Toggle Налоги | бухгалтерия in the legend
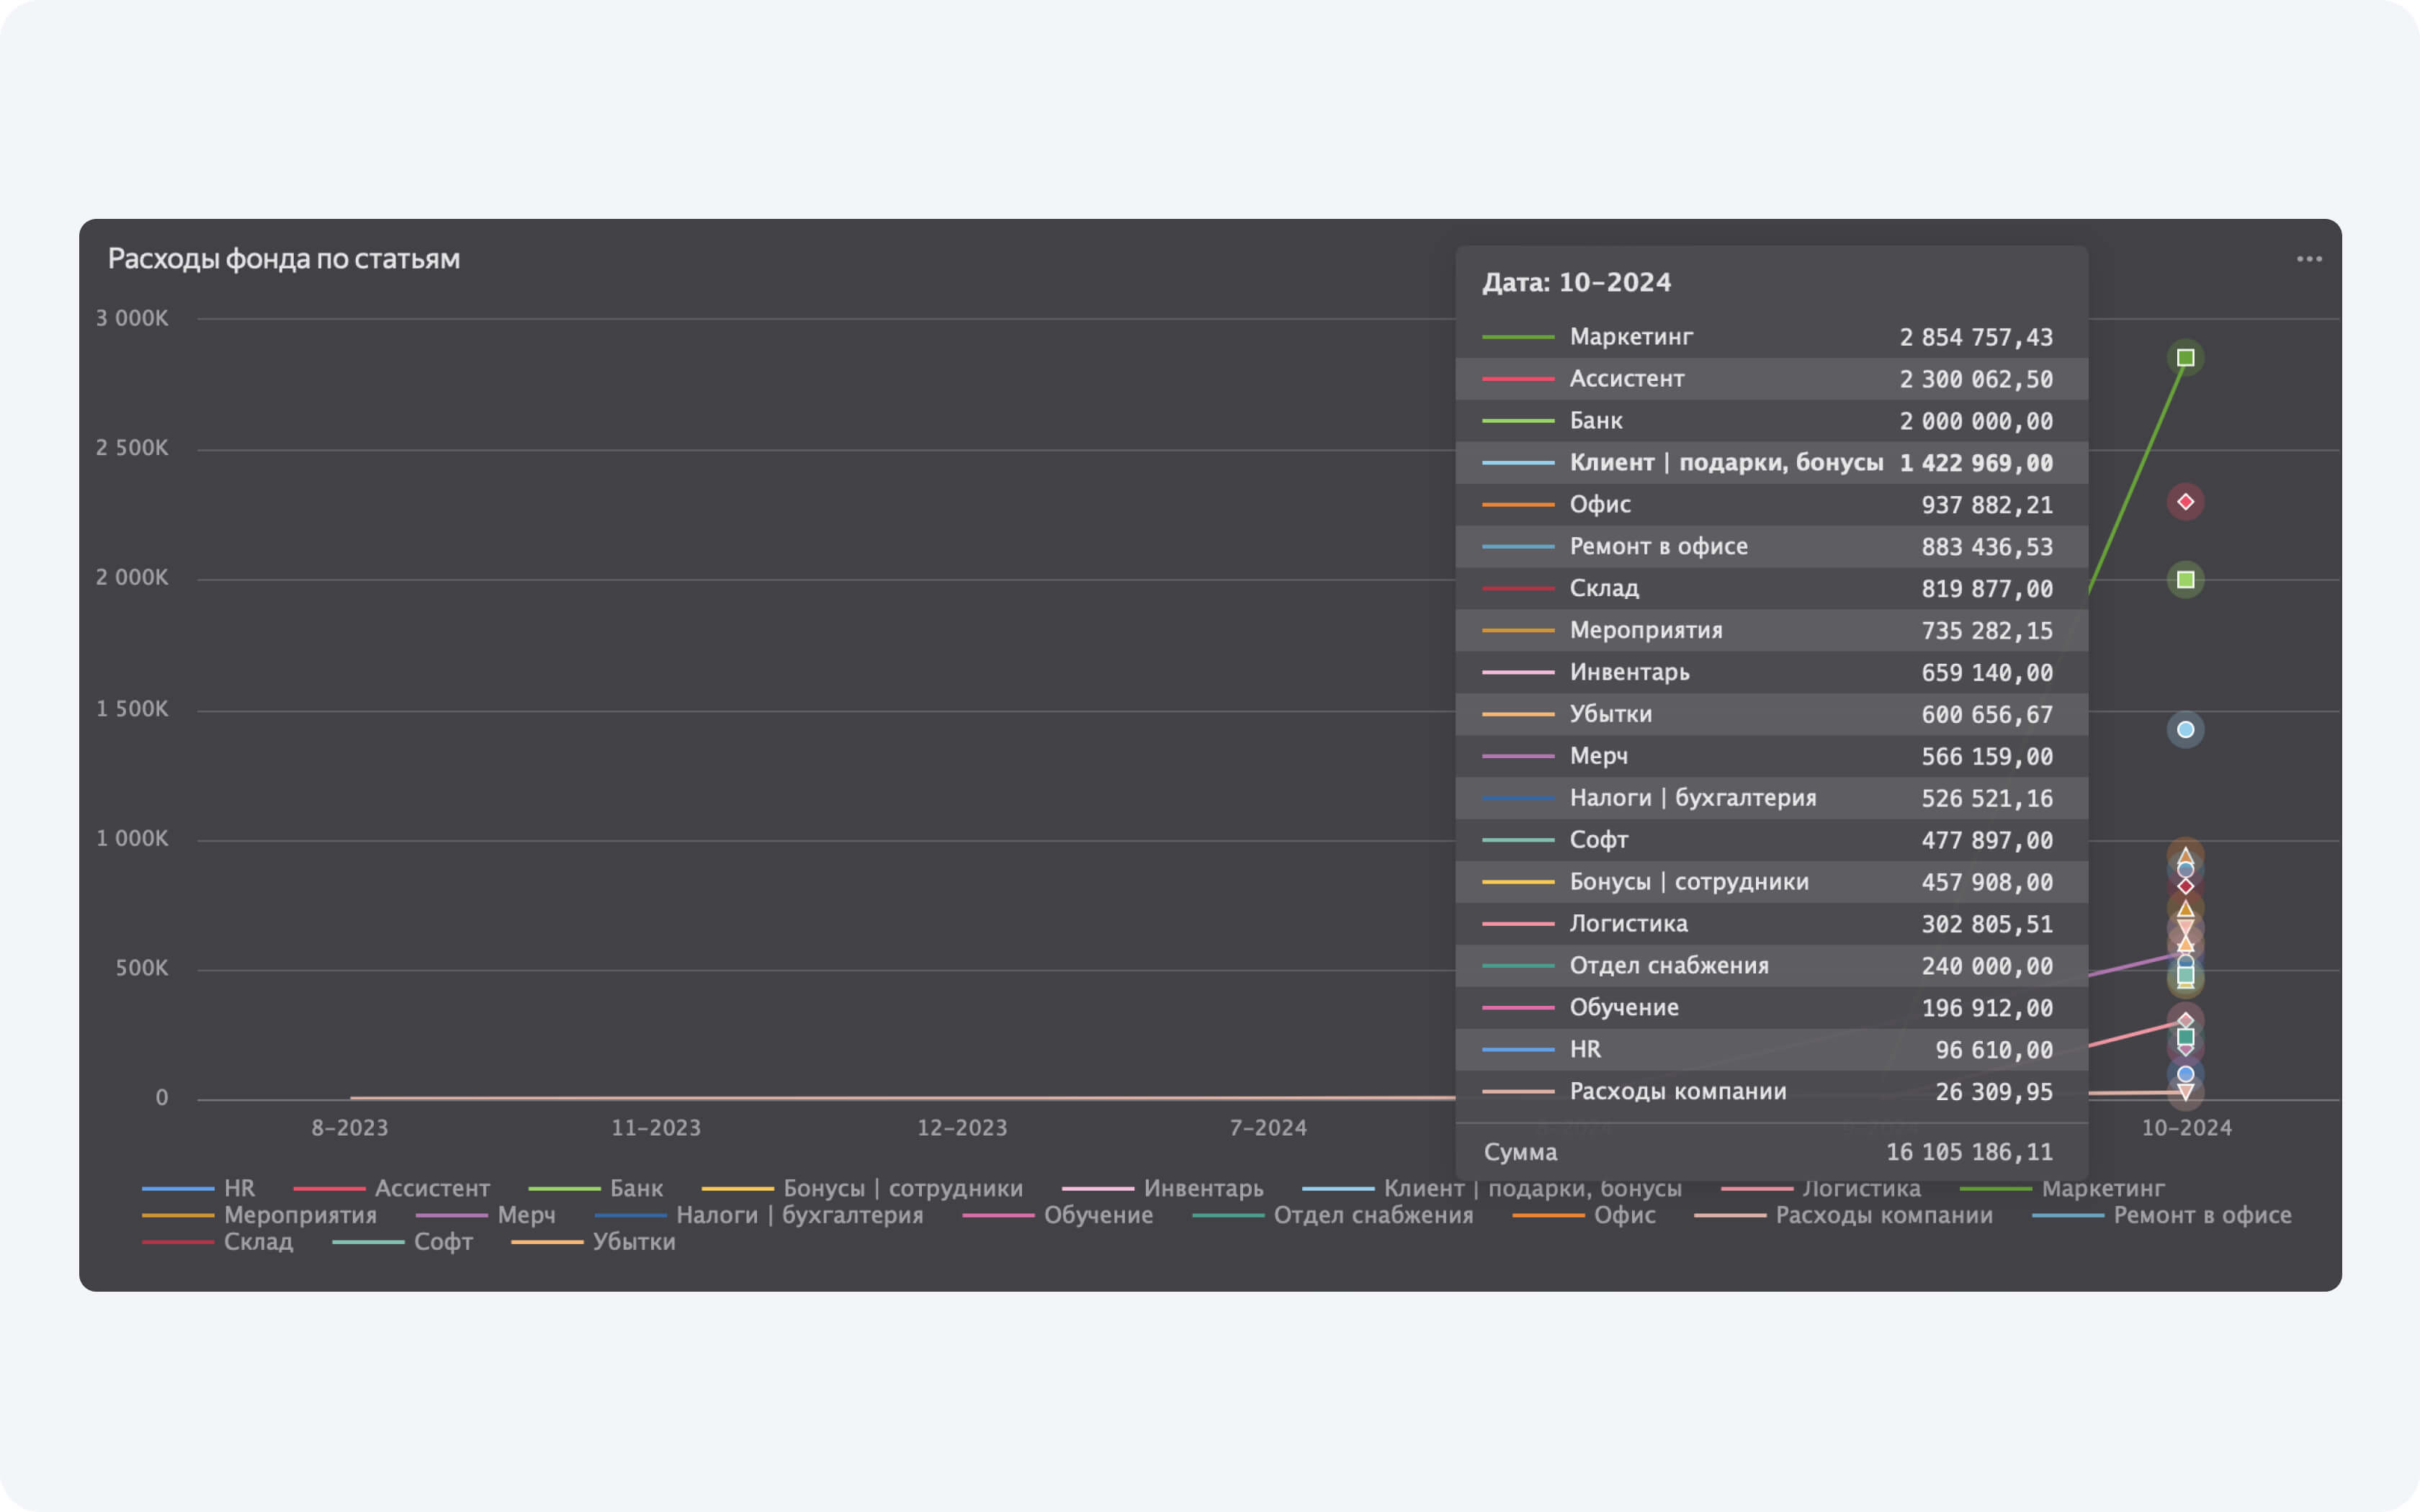Screen dimensions: 2420x1512 tap(799, 1215)
